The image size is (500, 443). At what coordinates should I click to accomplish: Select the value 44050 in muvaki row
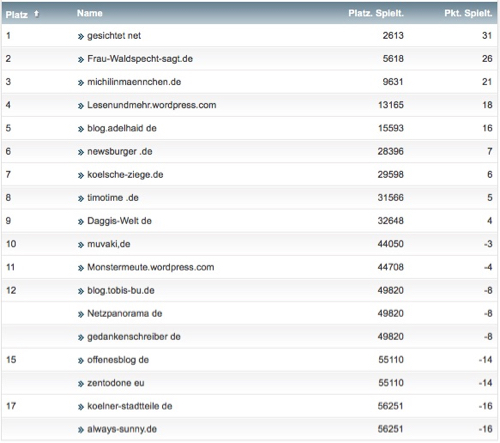click(x=391, y=244)
